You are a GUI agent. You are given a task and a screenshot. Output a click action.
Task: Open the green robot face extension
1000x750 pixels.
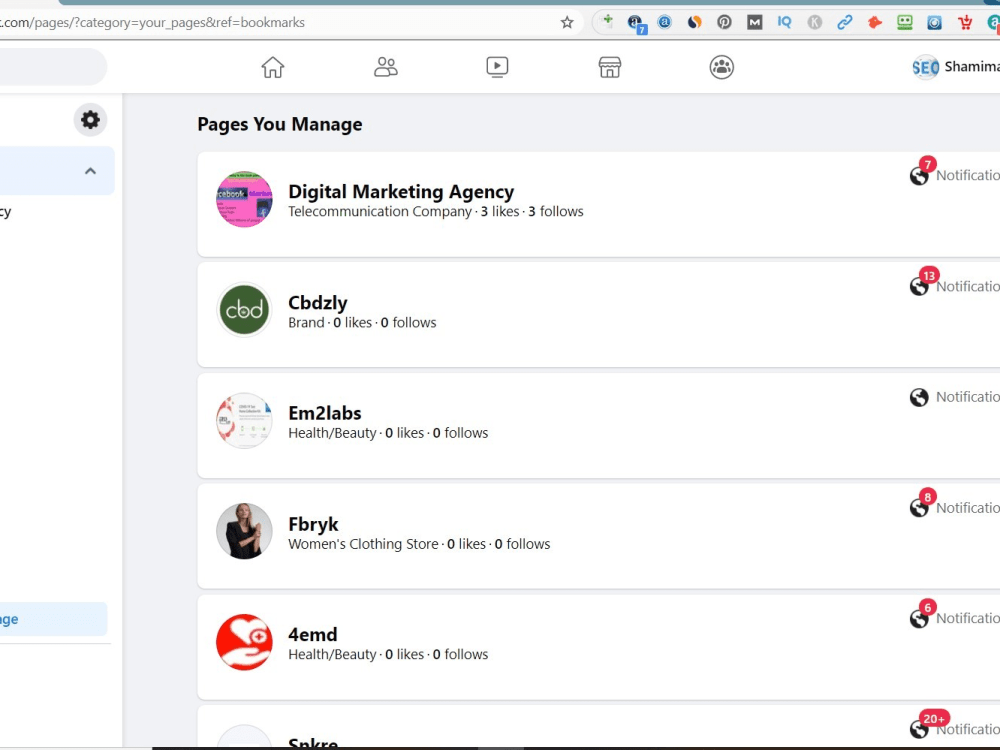click(904, 22)
